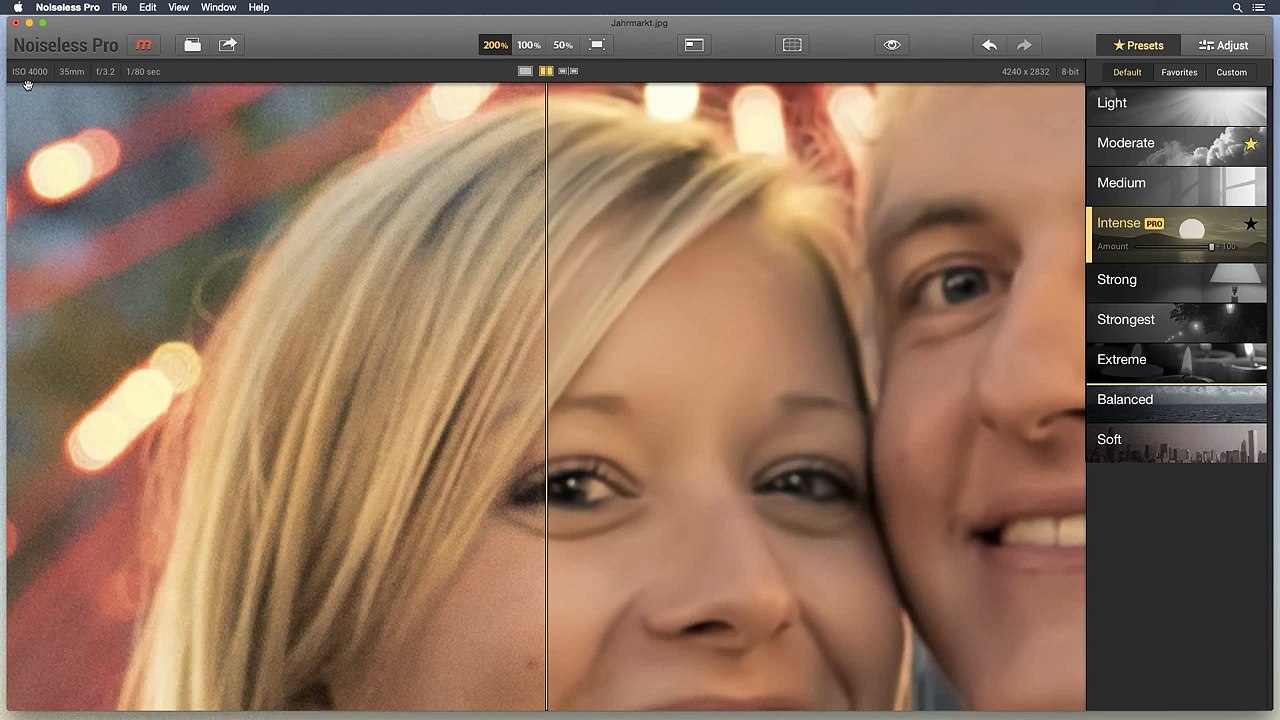
Task: Switch to the Custom presets tab
Action: 1231,72
